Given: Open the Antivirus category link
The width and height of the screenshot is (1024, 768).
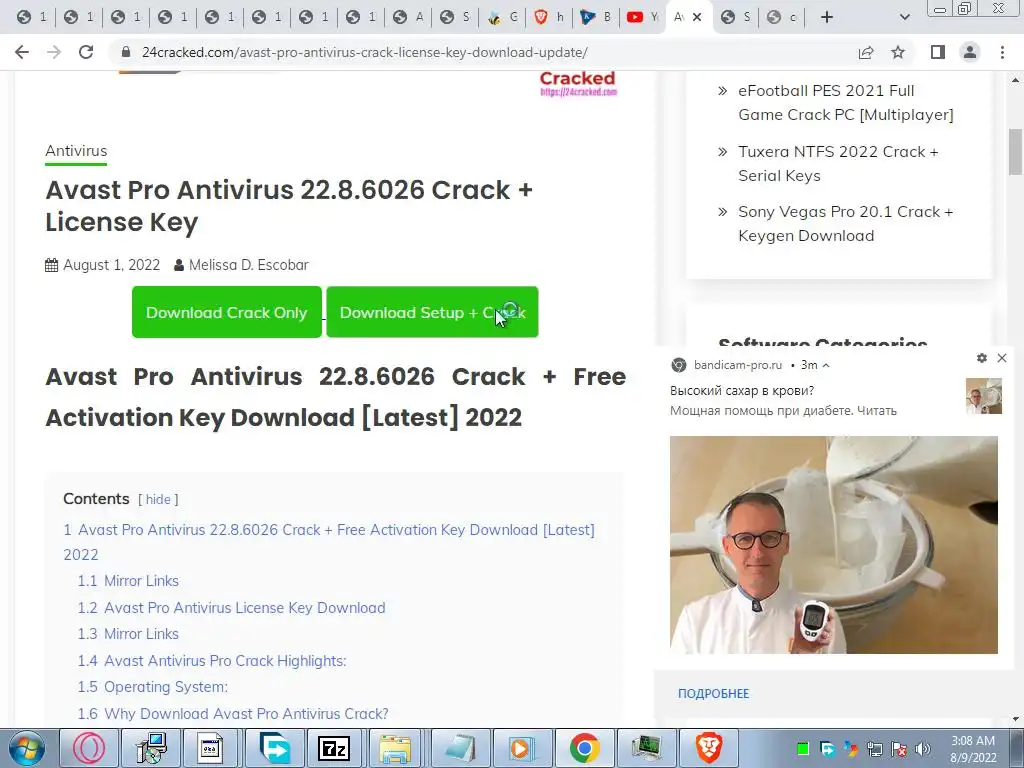Looking at the screenshot, I should click(76, 151).
